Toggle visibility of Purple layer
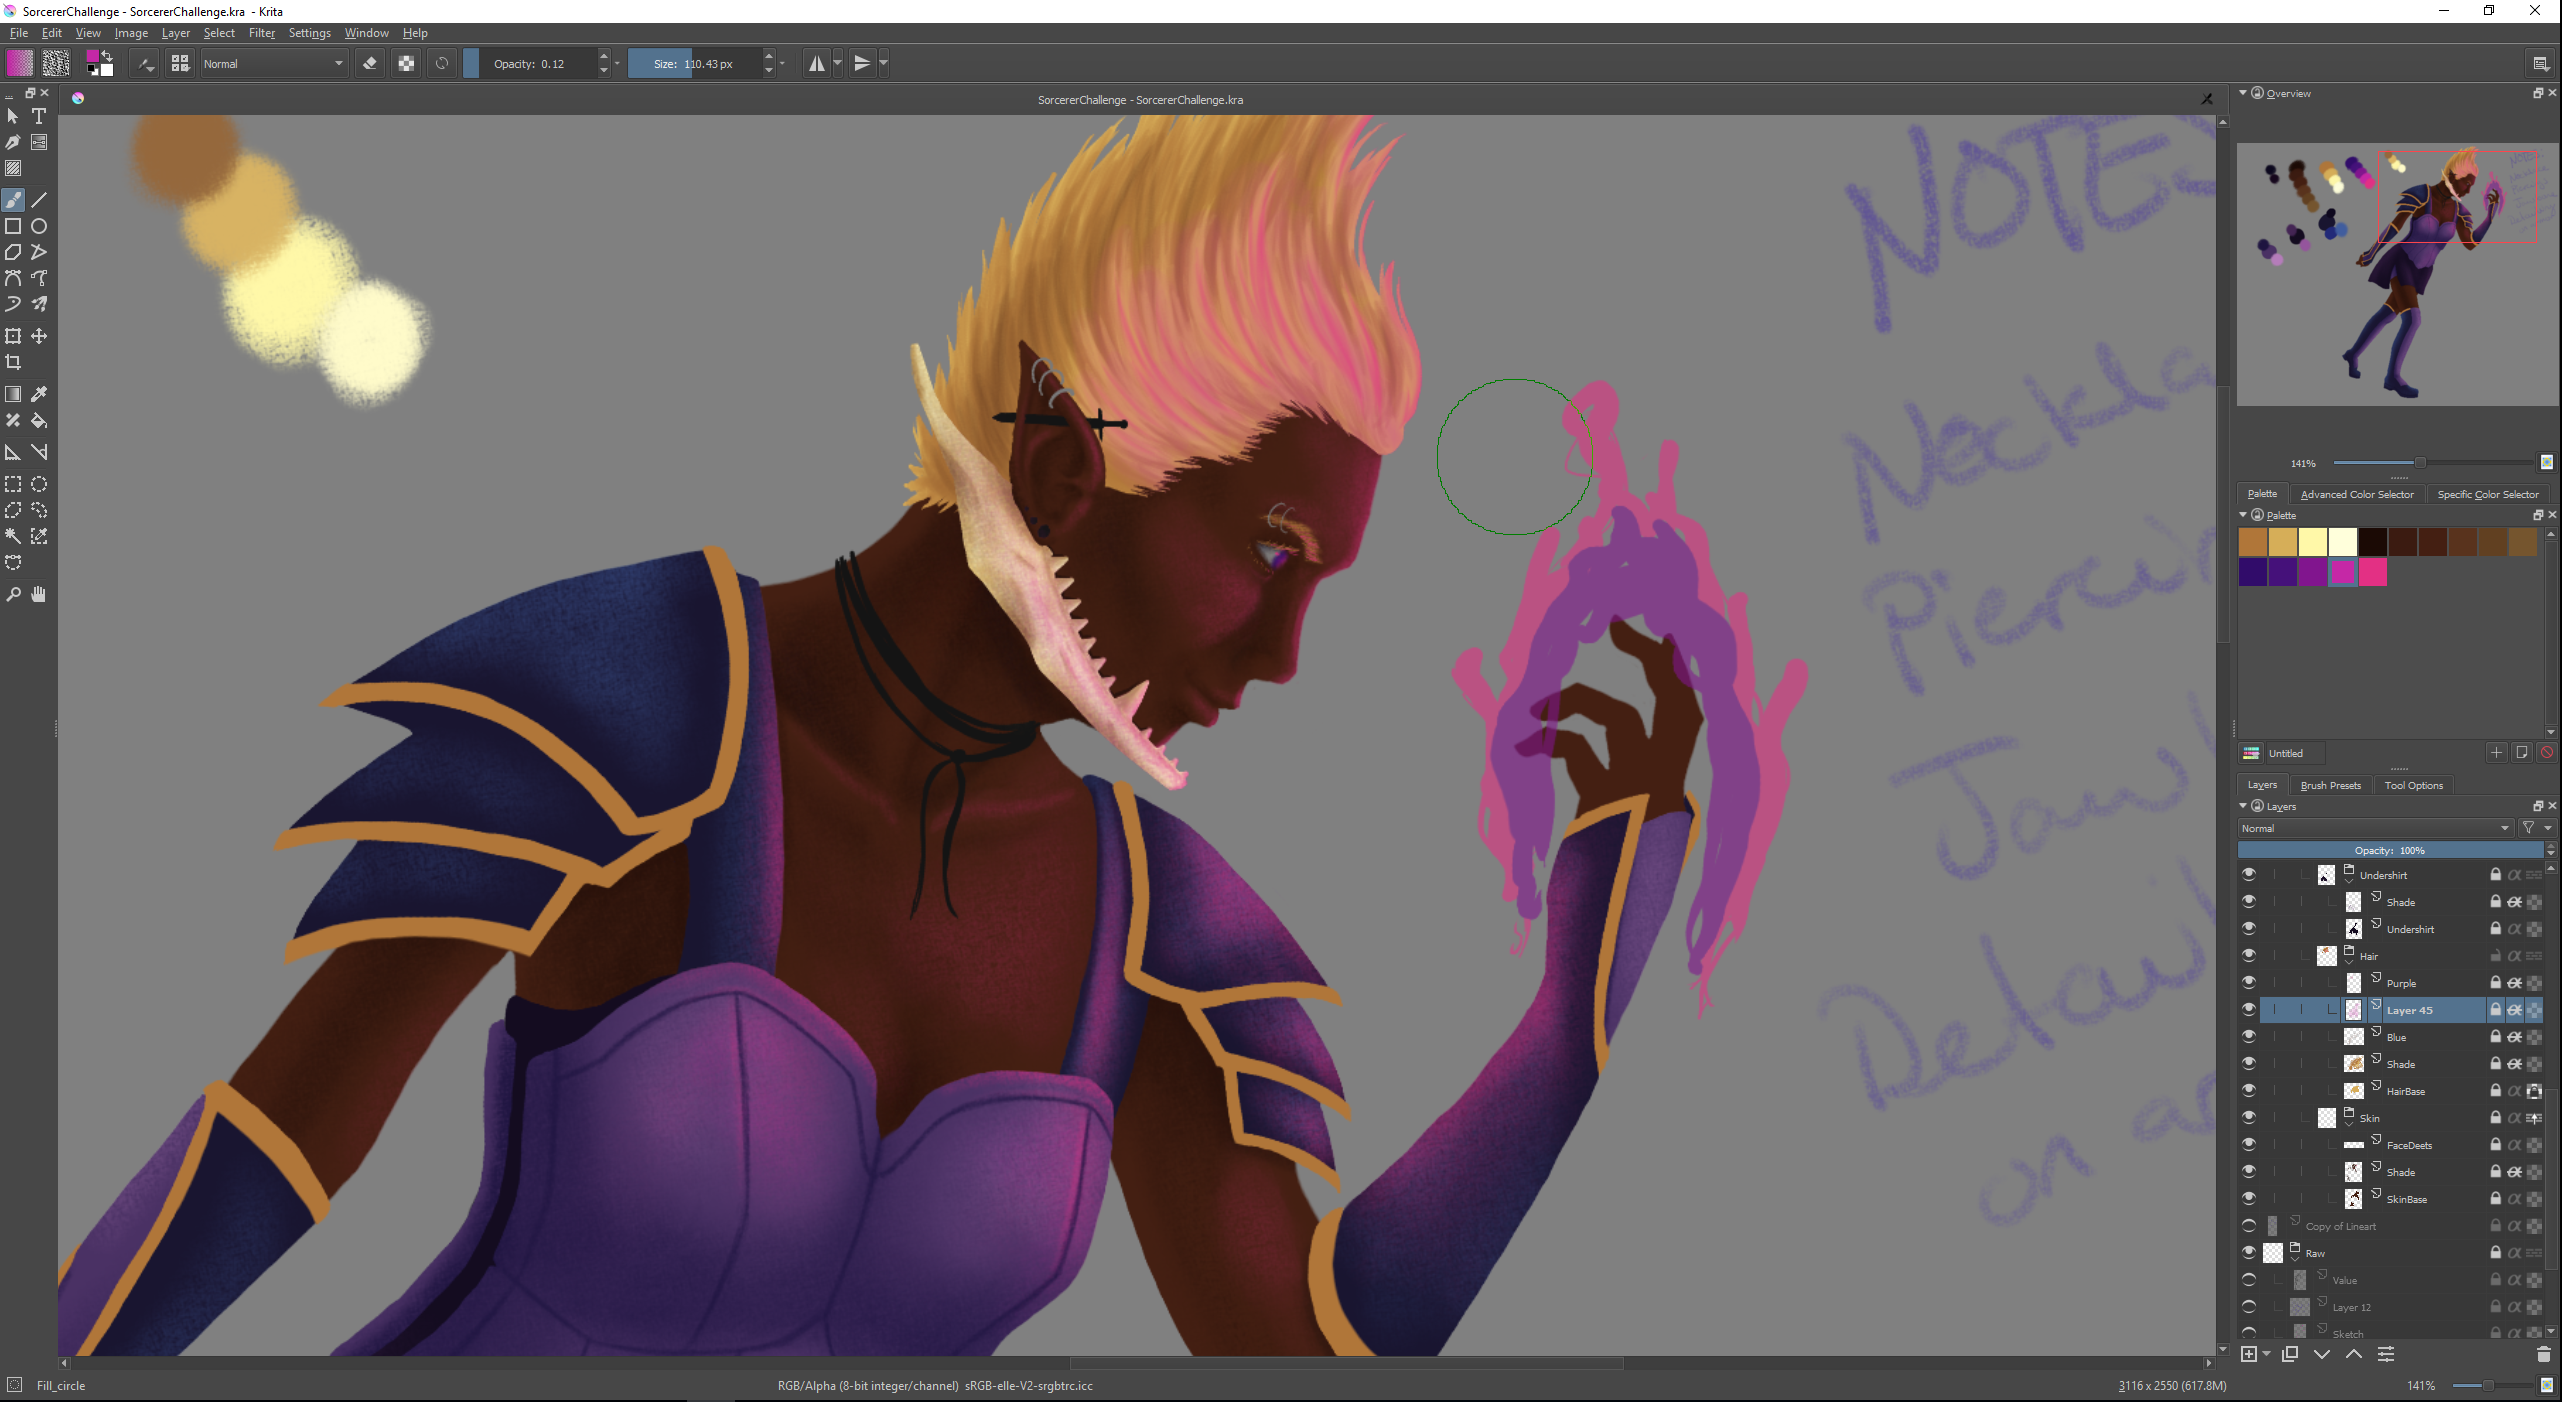The height and width of the screenshot is (1402, 2562). pos(2249,982)
